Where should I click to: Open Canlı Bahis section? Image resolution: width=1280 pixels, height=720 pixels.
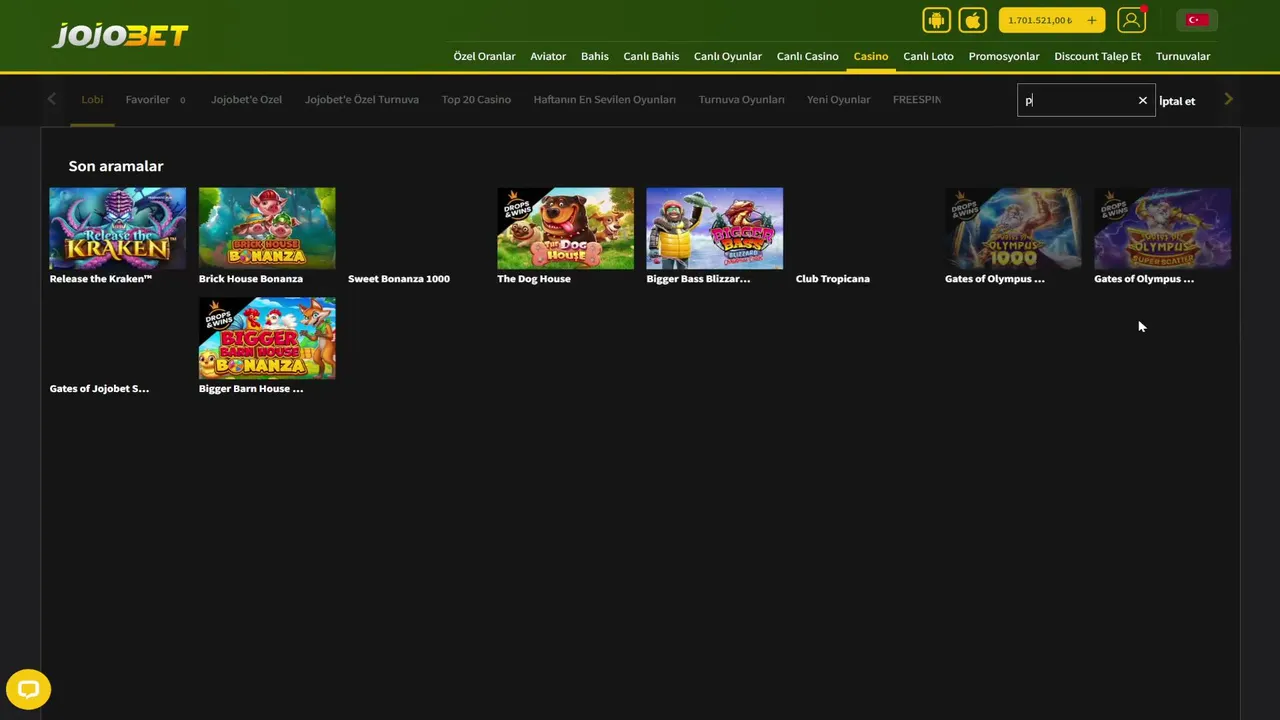point(651,56)
